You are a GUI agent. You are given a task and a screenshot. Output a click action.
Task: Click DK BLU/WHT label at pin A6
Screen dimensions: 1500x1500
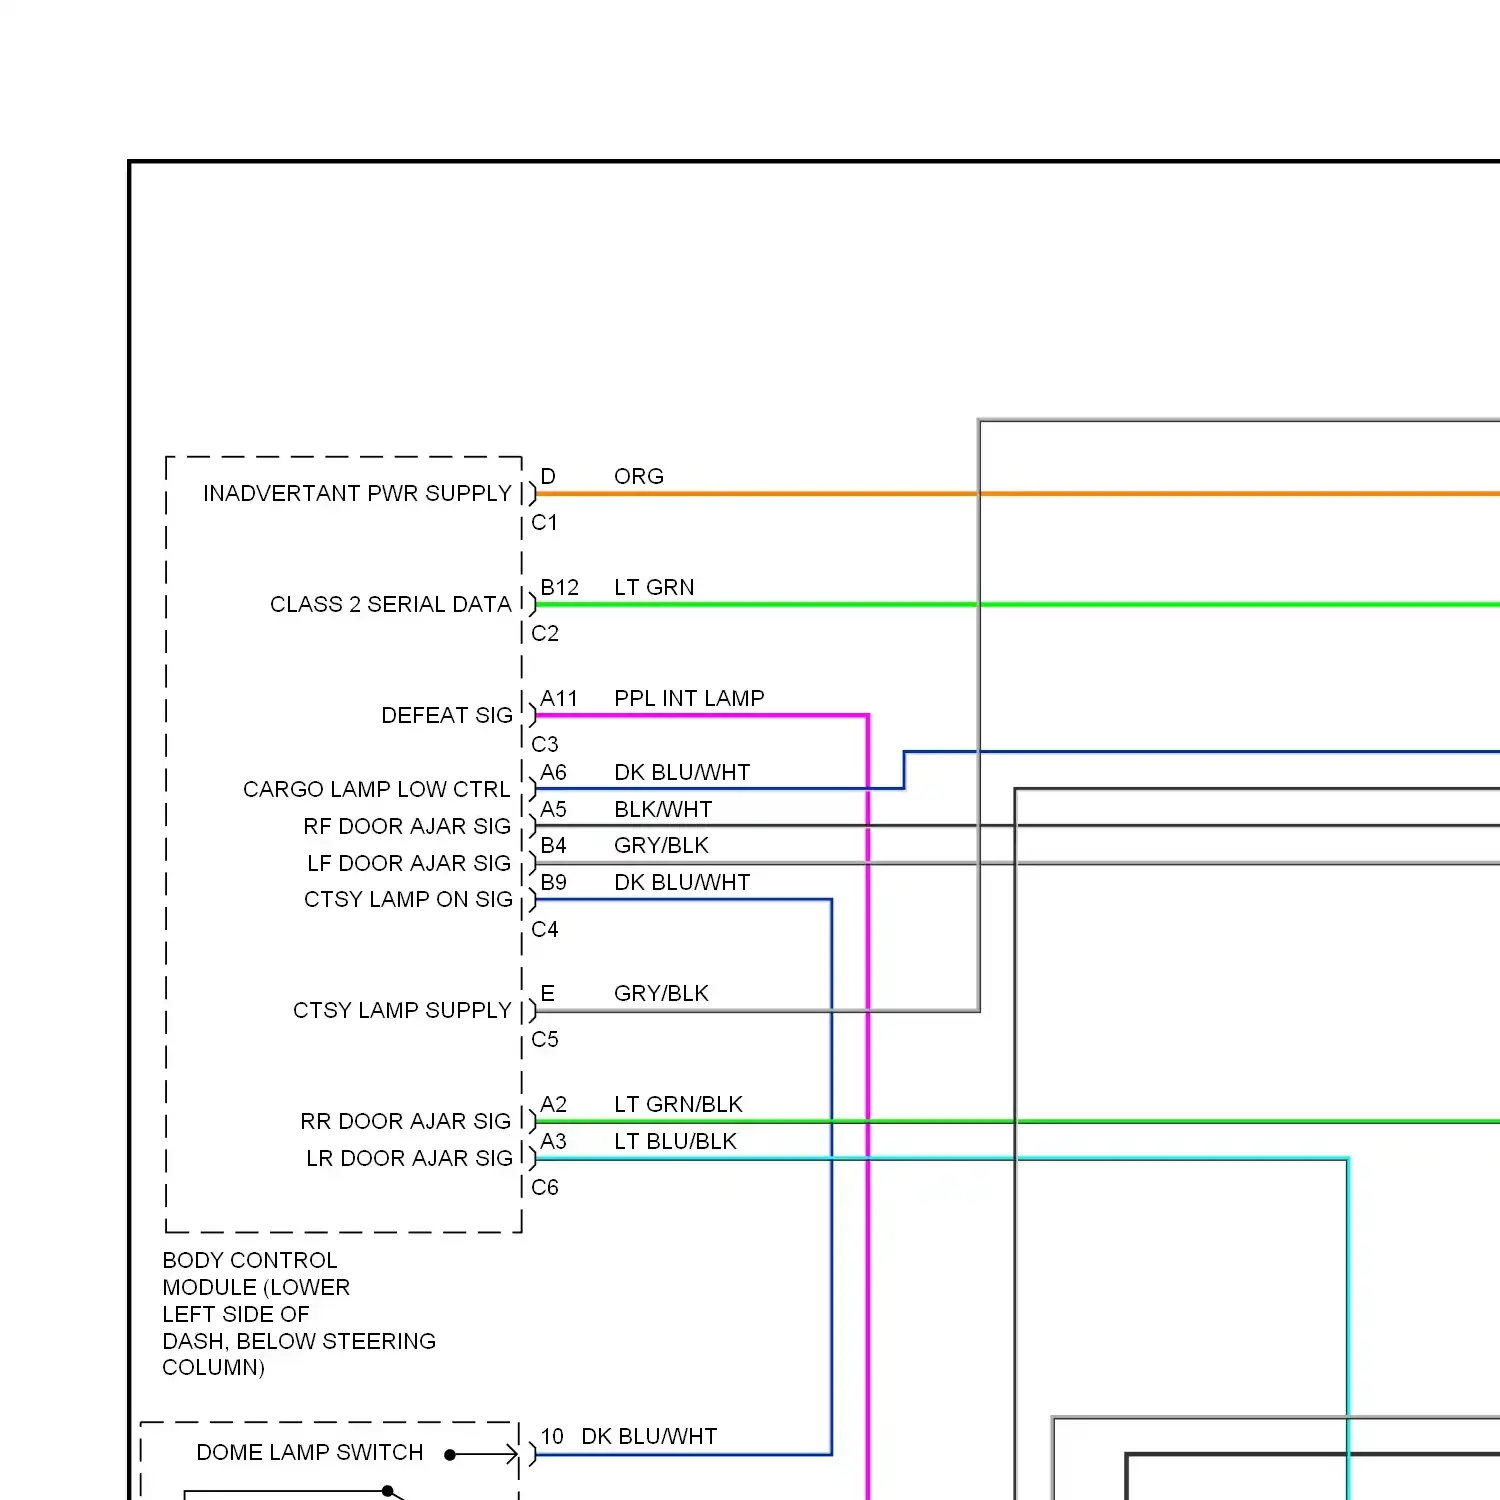pos(682,773)
